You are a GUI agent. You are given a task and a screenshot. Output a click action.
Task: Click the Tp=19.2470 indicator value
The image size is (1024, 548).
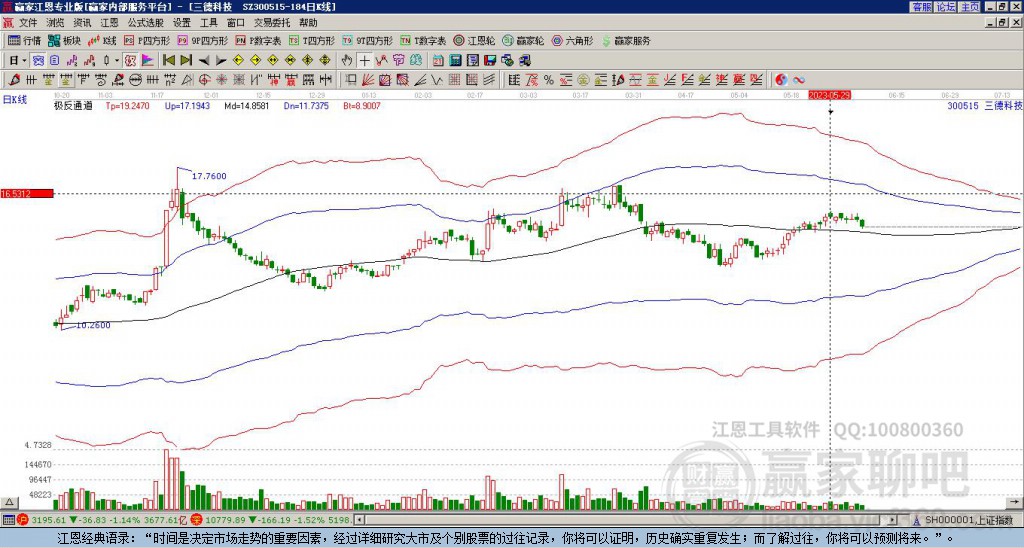click(127, 105)
